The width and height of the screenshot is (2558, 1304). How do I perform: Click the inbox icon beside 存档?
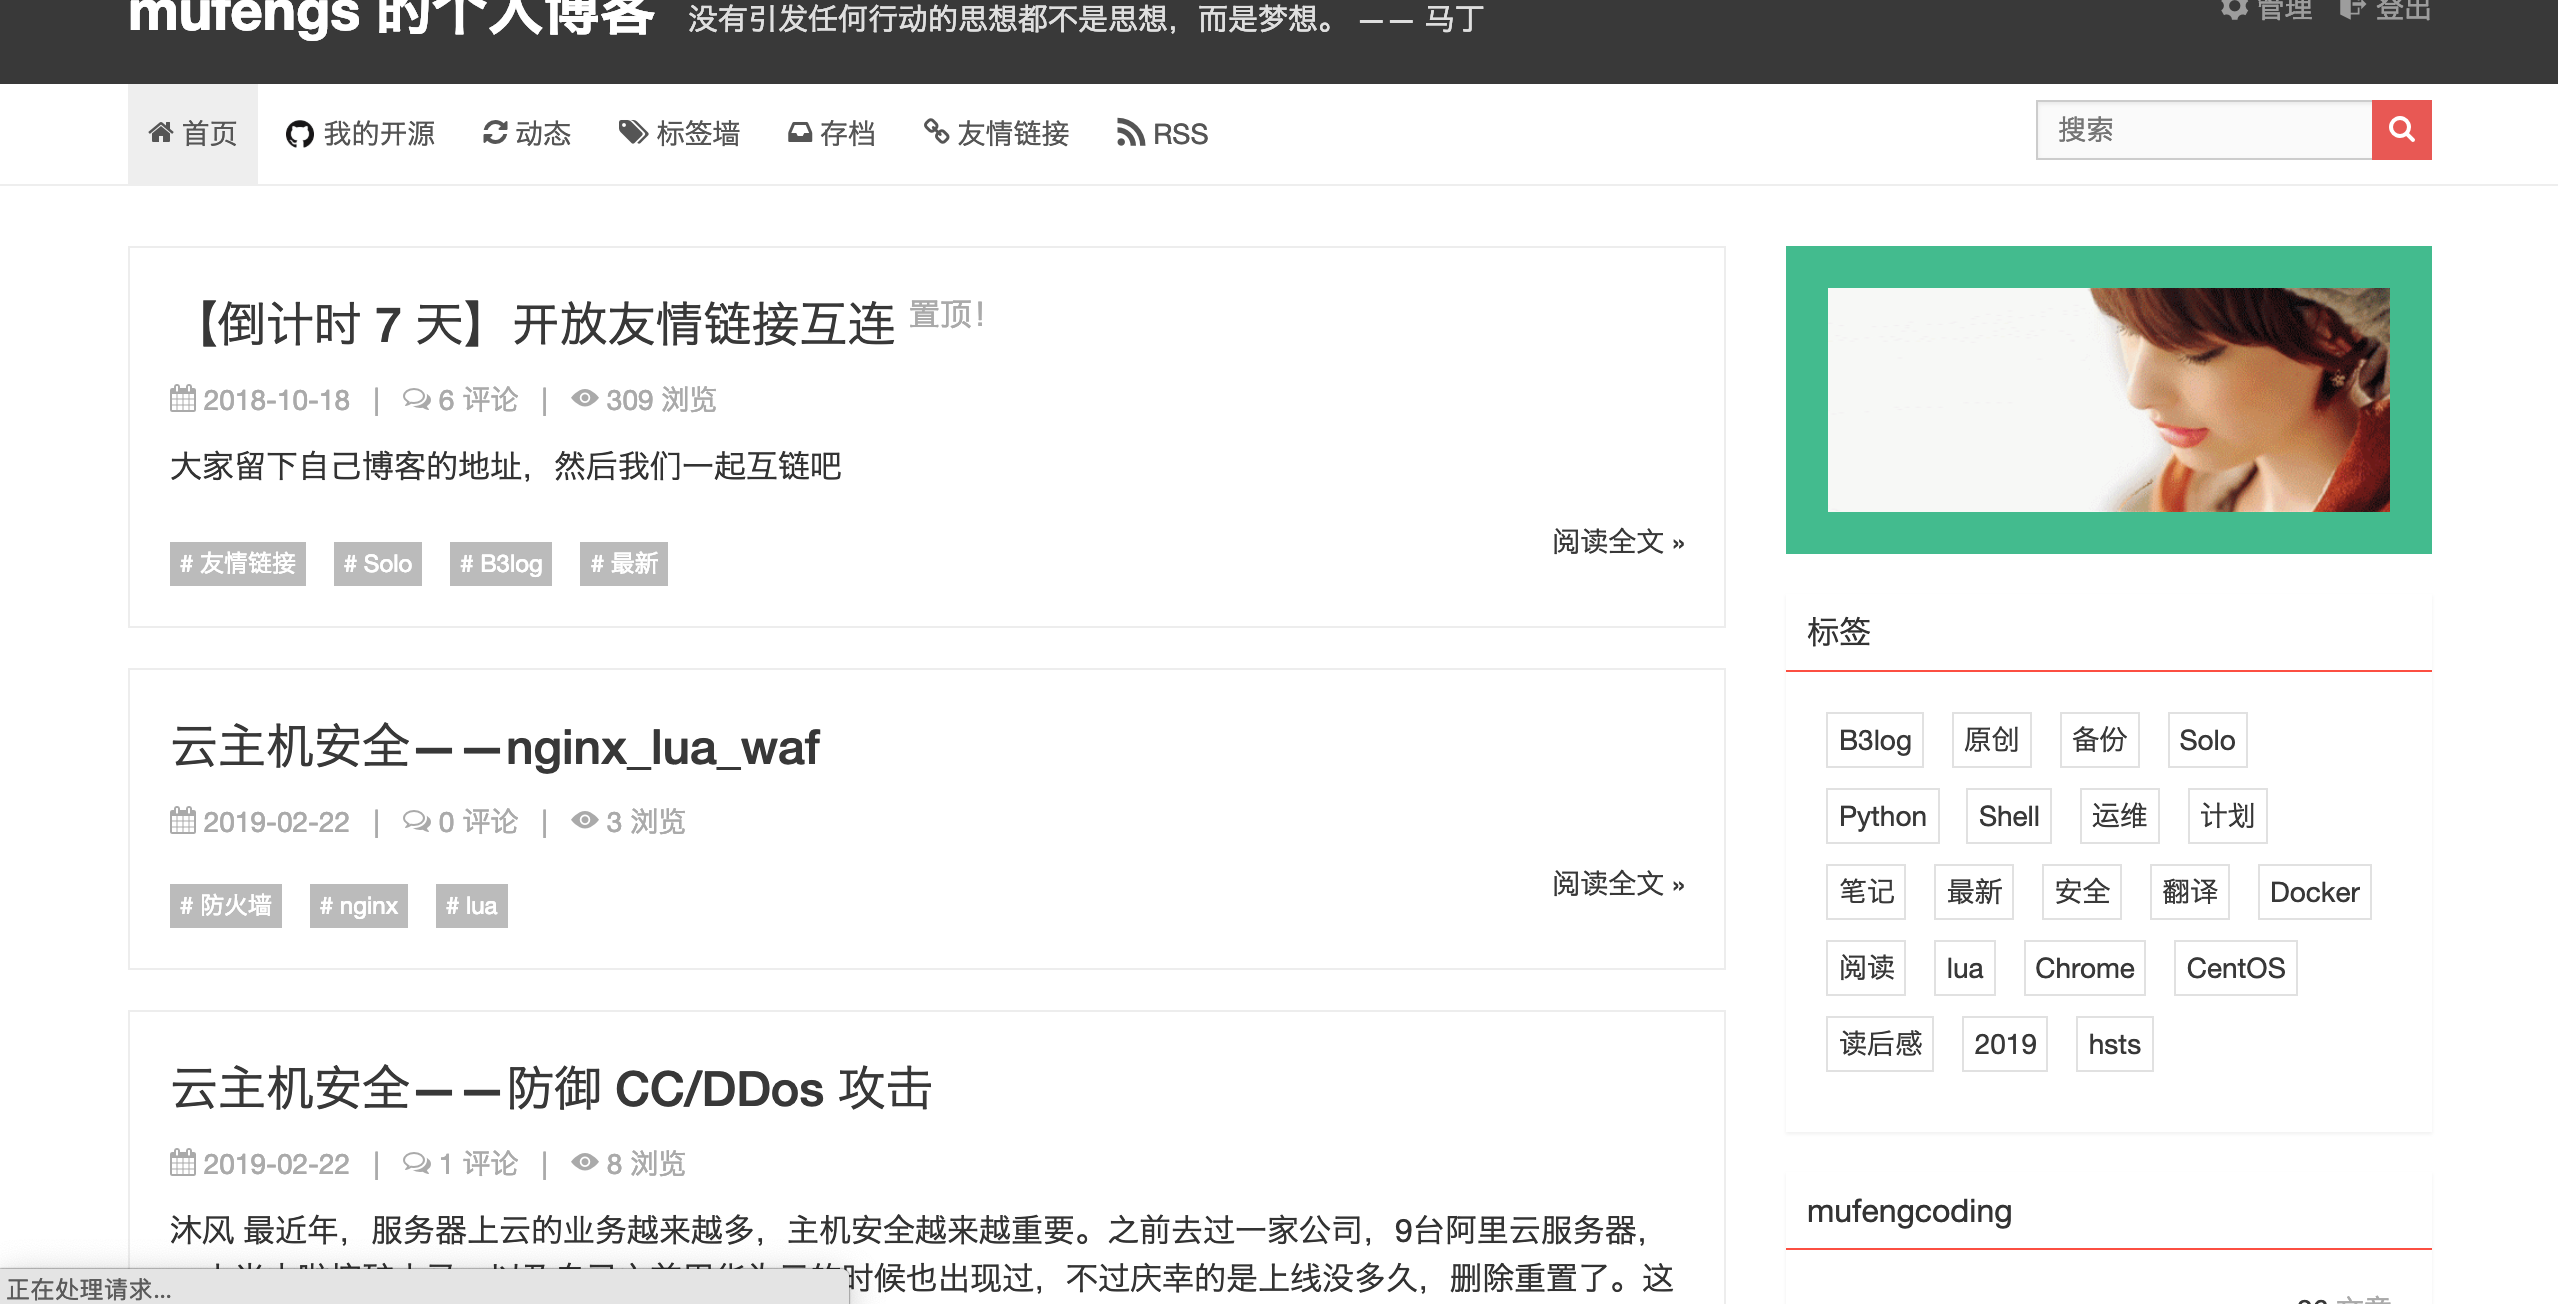[799, 132]
